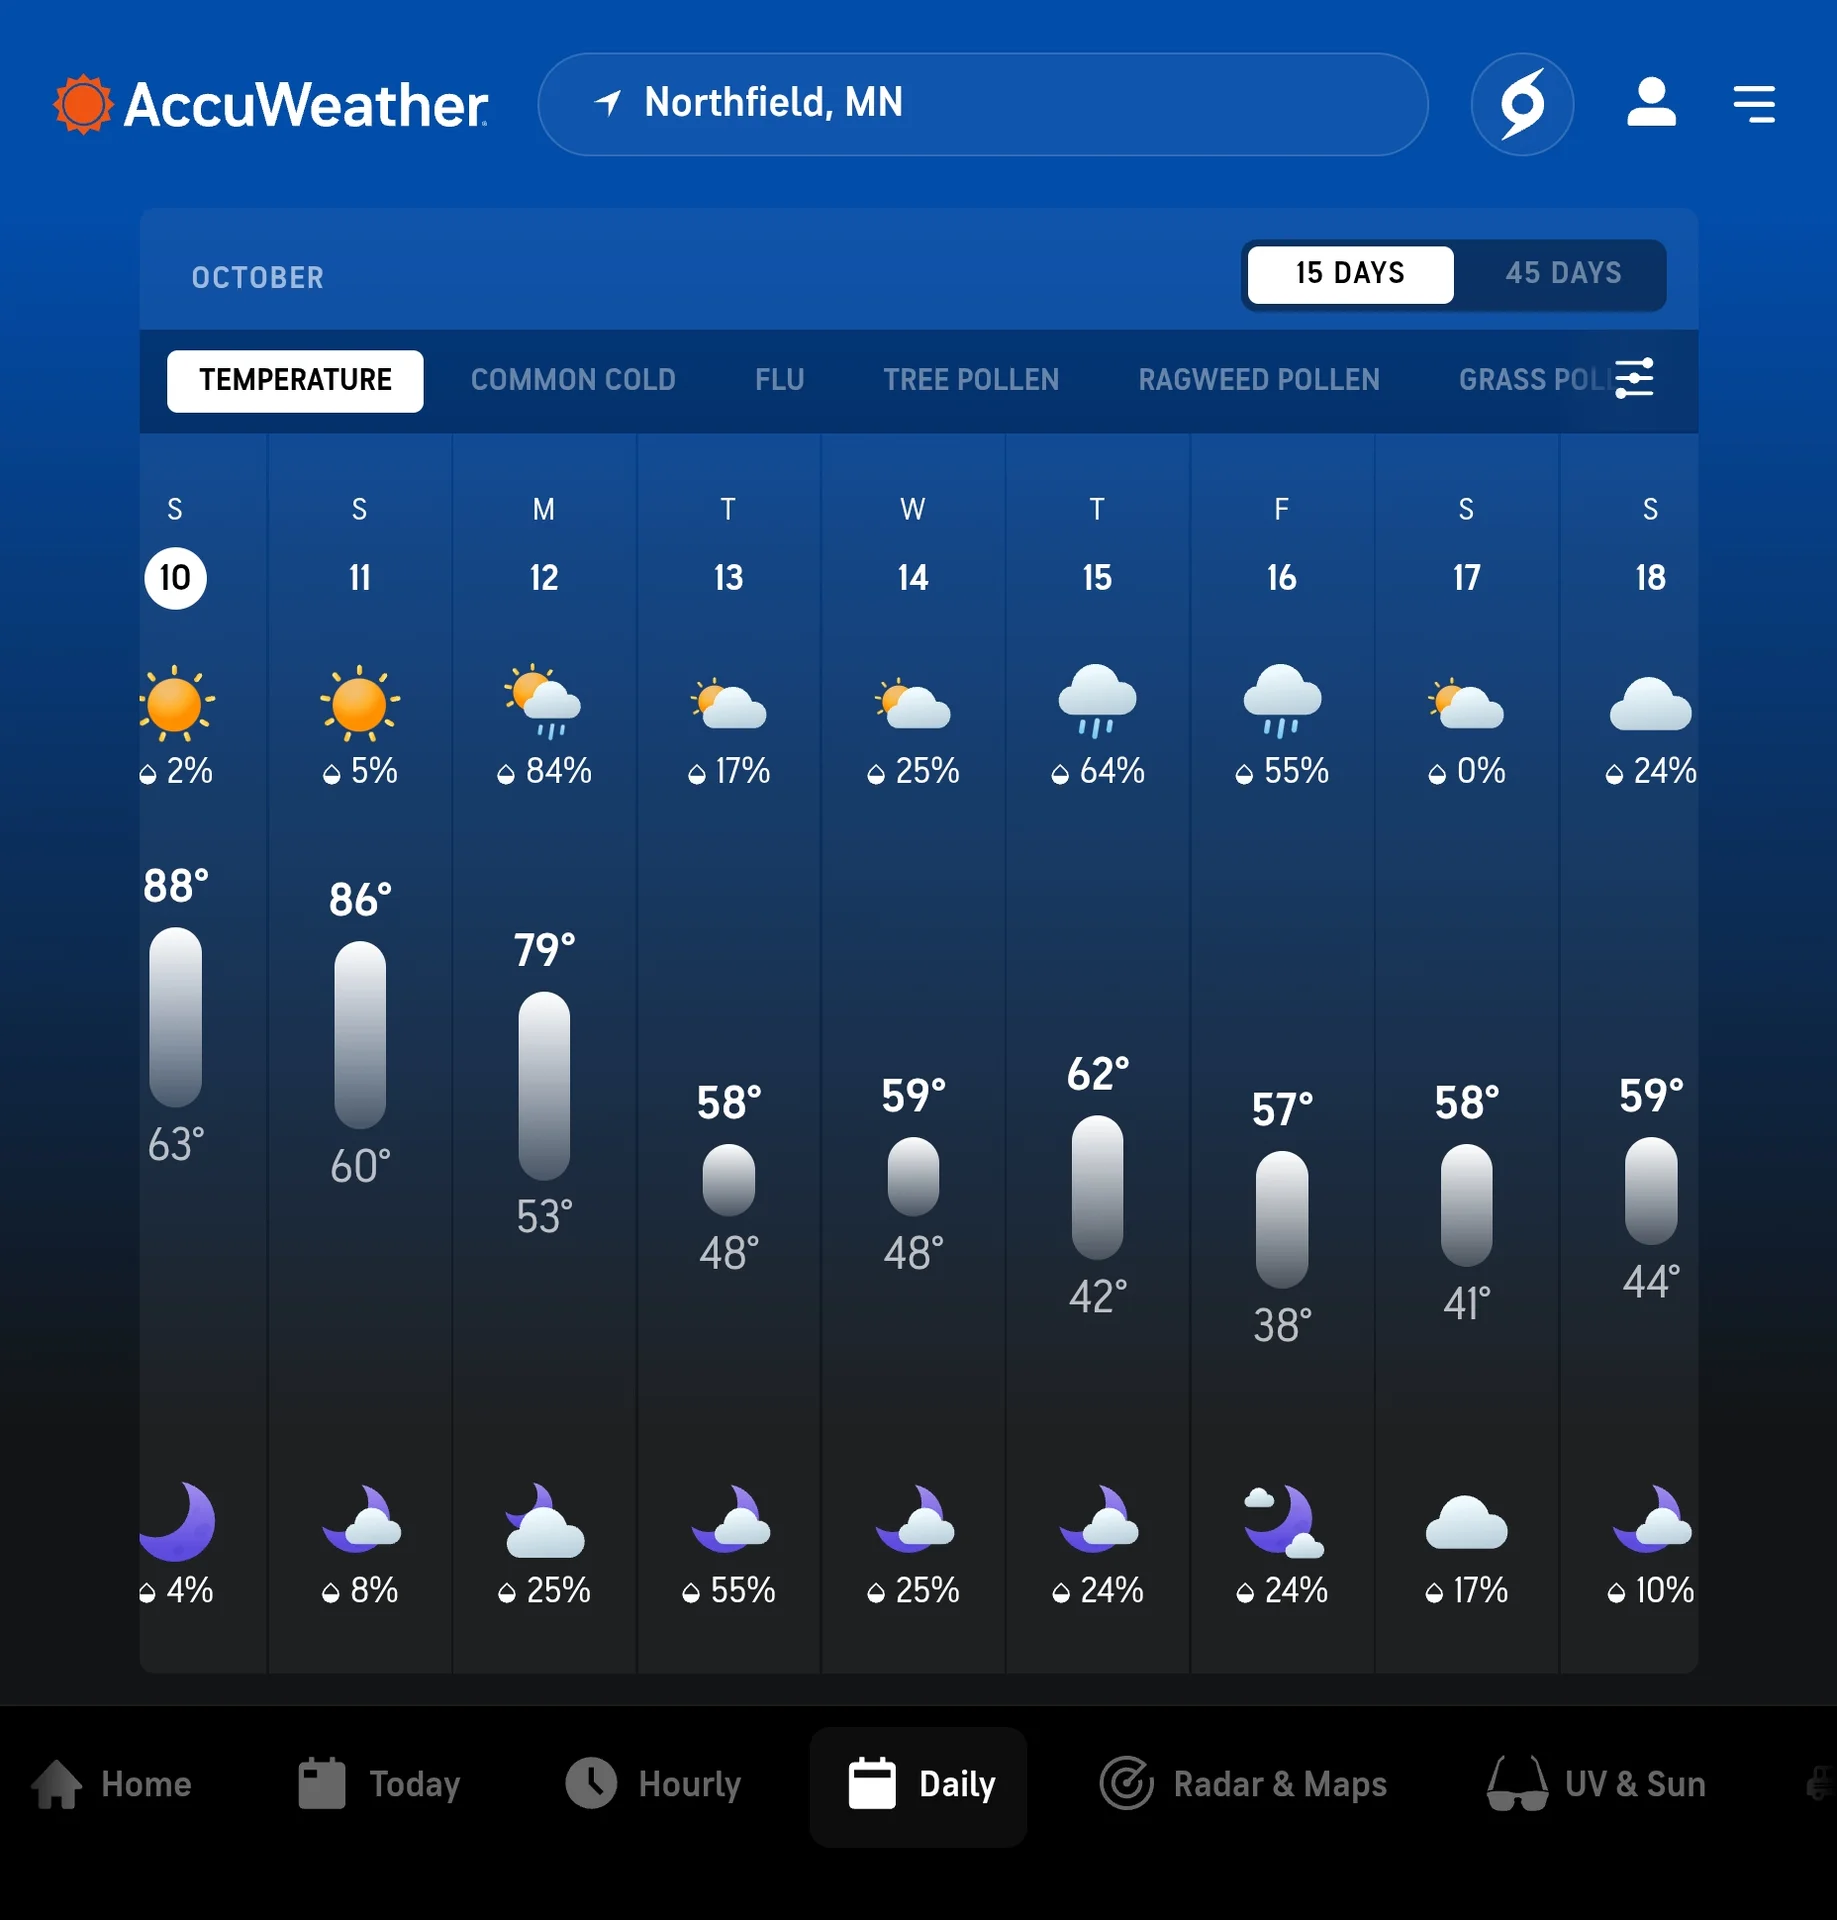This screenshot has height=1920, width=1837.
Task: Click the rain cloud icon for October 15
Action: click(1097, 701)
